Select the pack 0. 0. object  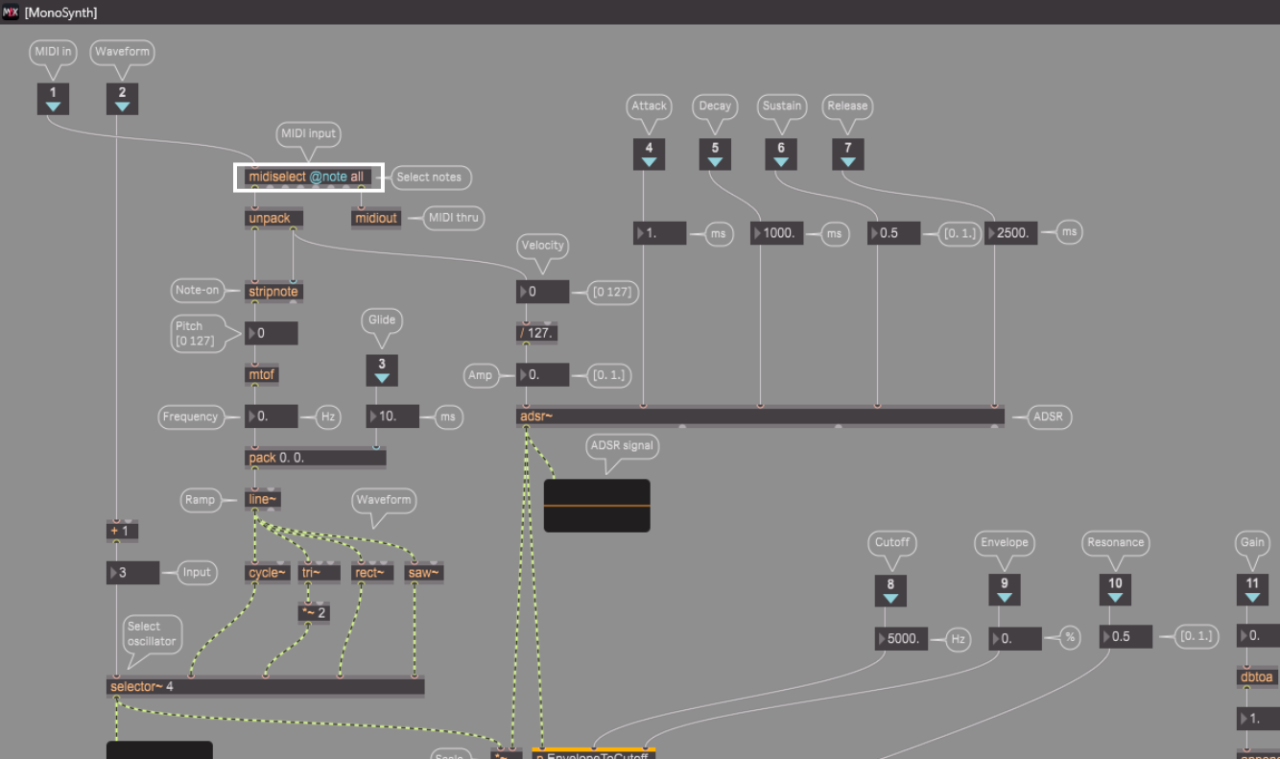point(315,458)
